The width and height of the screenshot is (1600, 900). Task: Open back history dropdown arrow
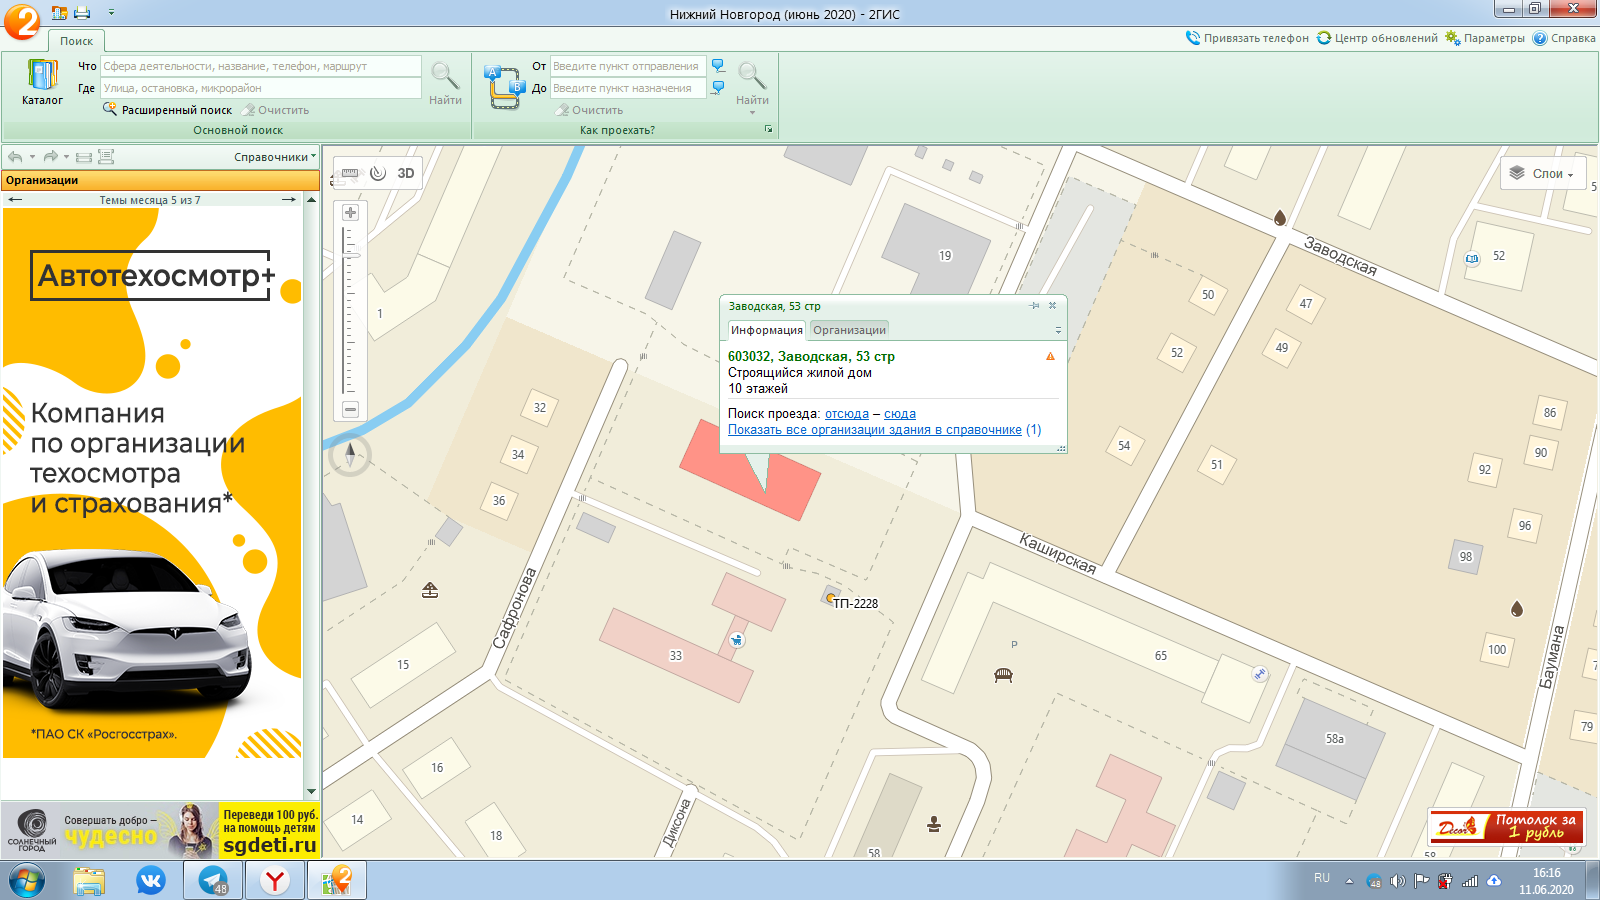(x=32, y=157)
